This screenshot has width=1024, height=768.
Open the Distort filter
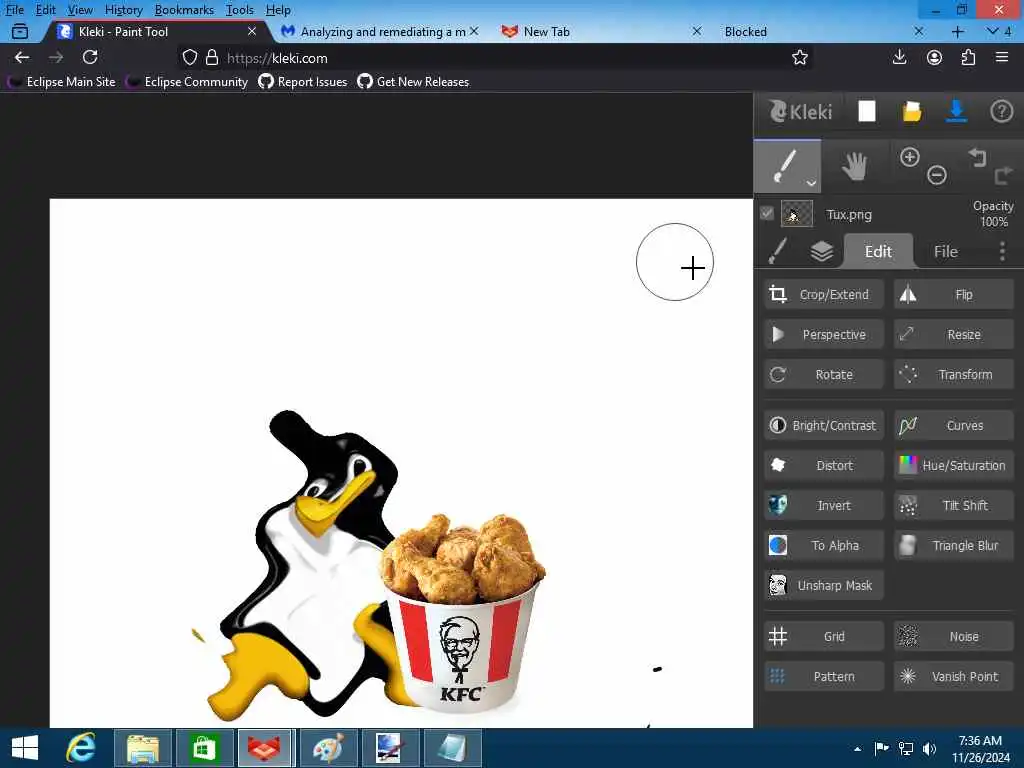[824, 465]
